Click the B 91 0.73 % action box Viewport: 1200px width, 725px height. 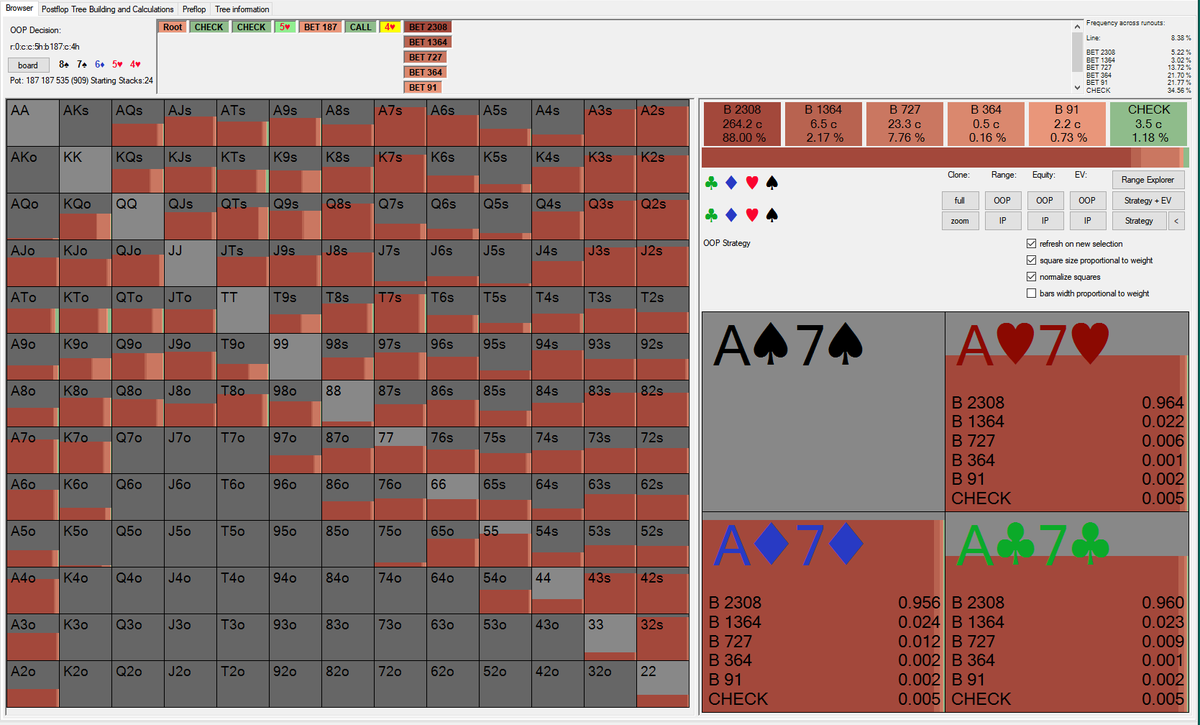pyautogui.click(x=1067, y=123)
